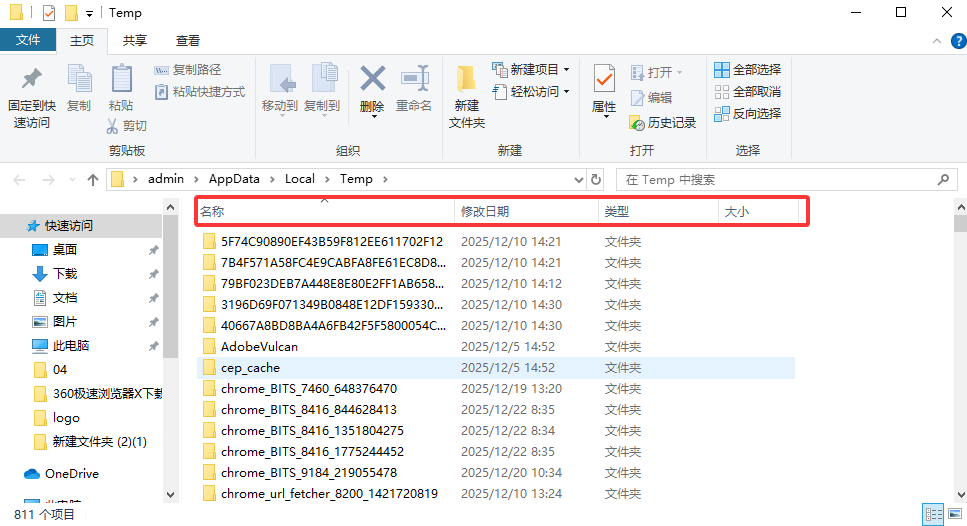
Task: Click the Copy icon in the ribbon
Action: click(x=79, y=79)
